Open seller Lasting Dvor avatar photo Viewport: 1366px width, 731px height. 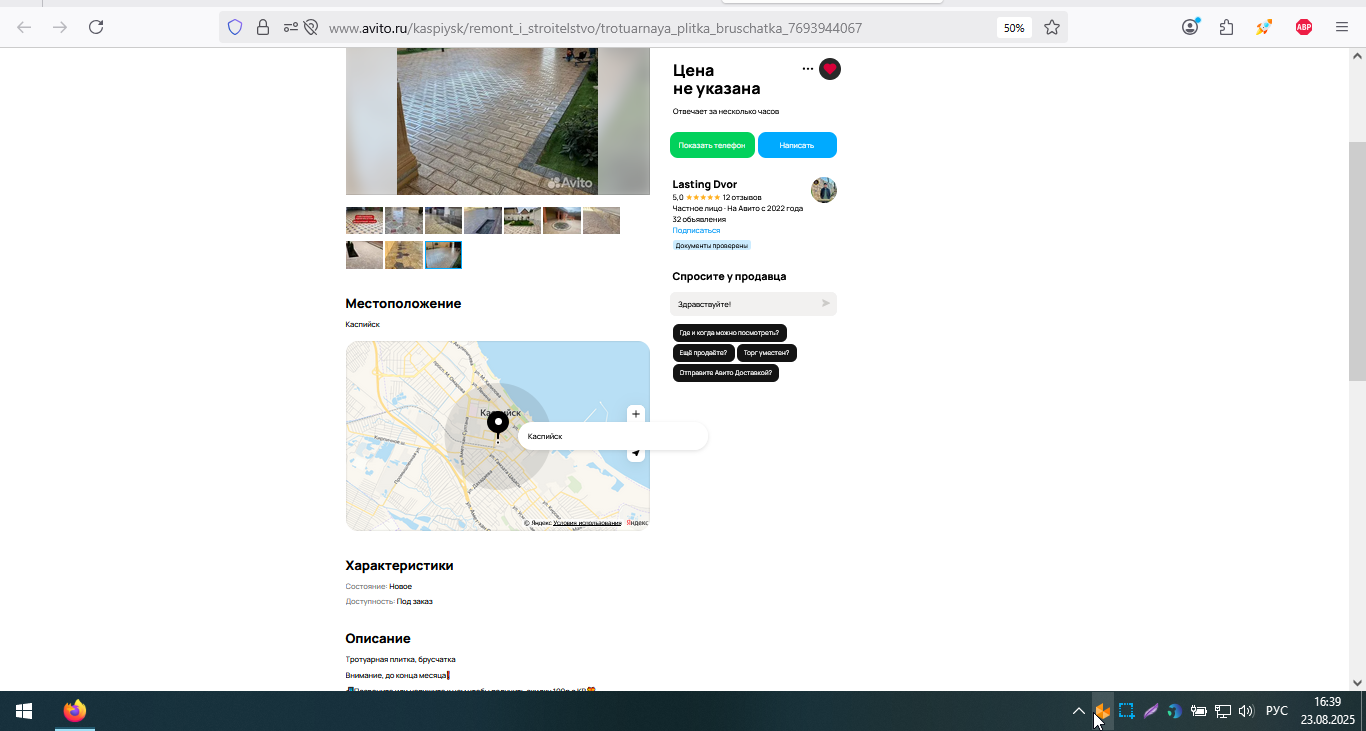(x=824, y=190)
